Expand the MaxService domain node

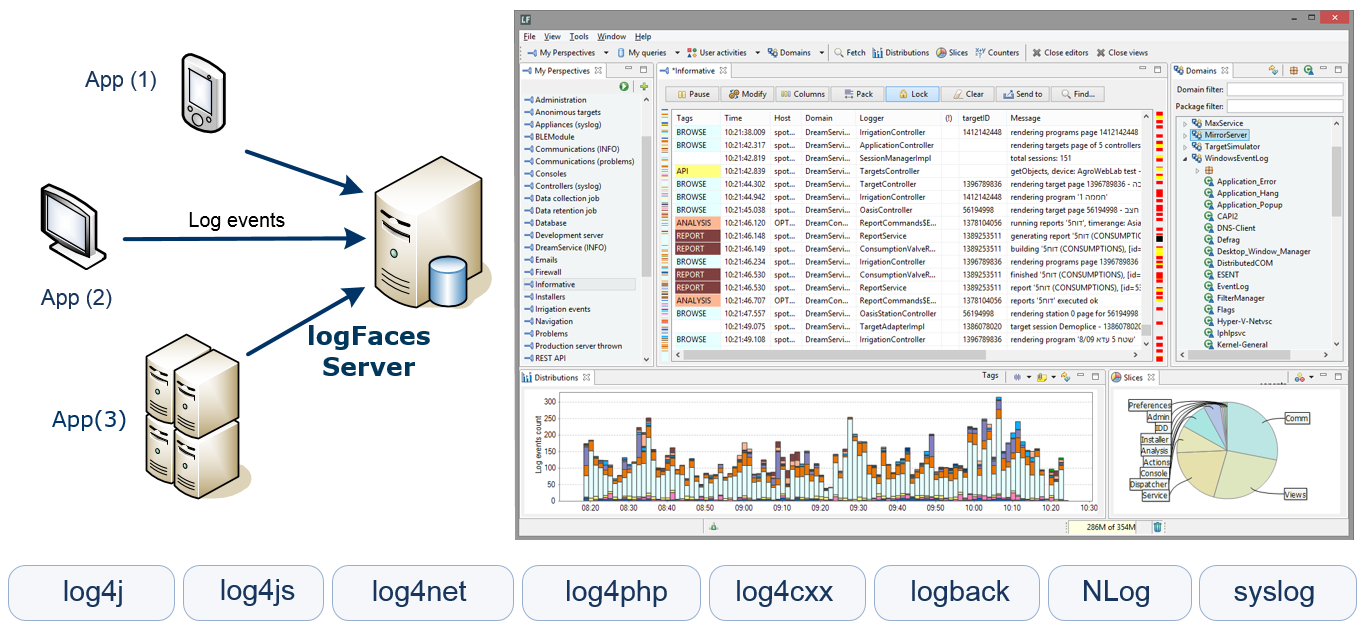point(1185,124)
